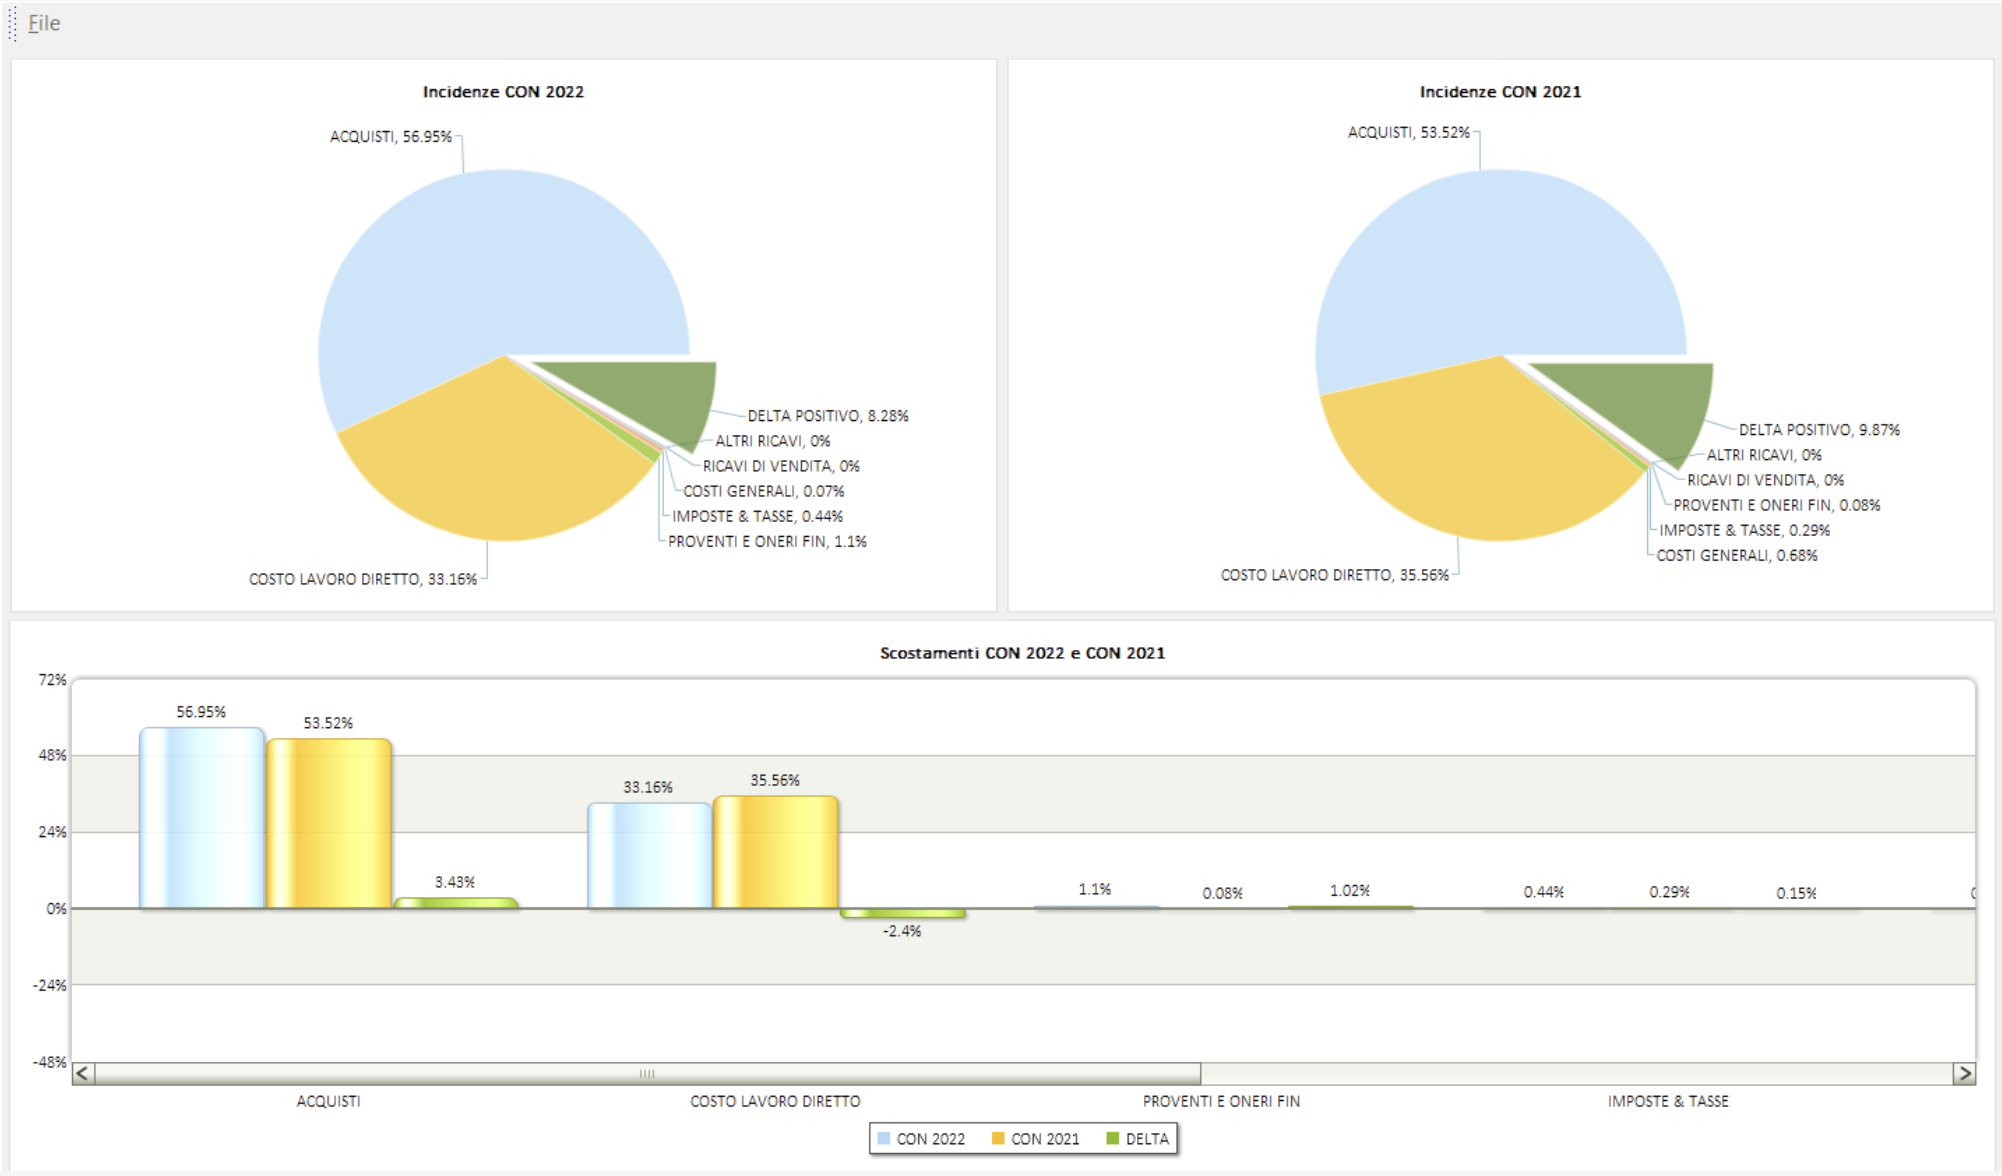Click the DELTA legend entry
Screen dimensions: 2002x1176
tap(1146, 1138)
